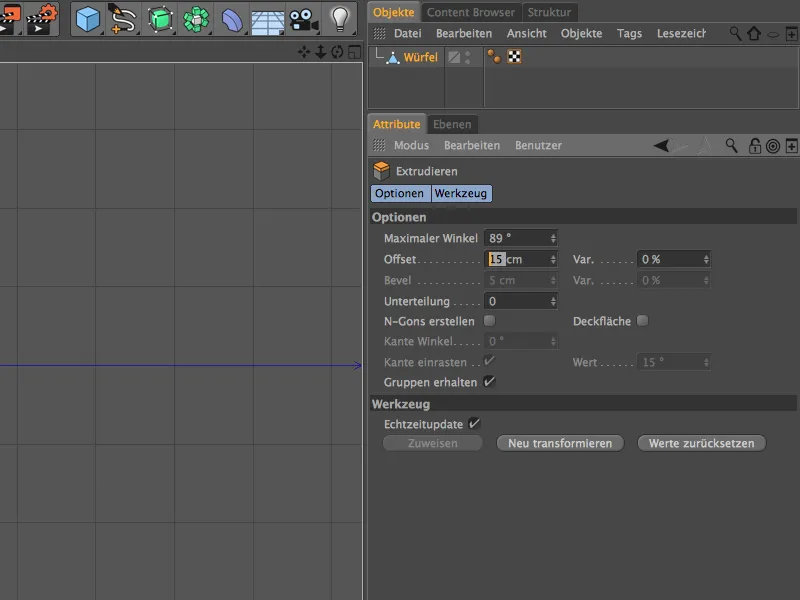Click the Neu transformieren button

[560, 443]
